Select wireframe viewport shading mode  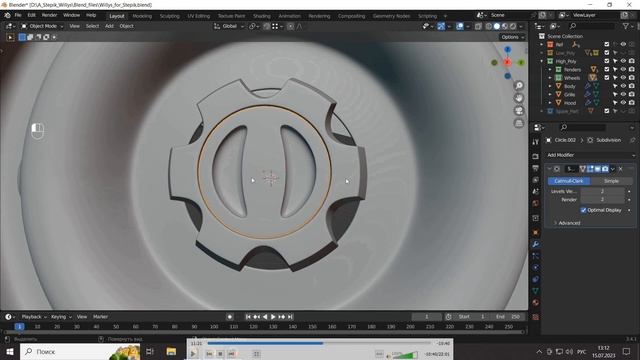pyautogui.click(x=489, y=26)
